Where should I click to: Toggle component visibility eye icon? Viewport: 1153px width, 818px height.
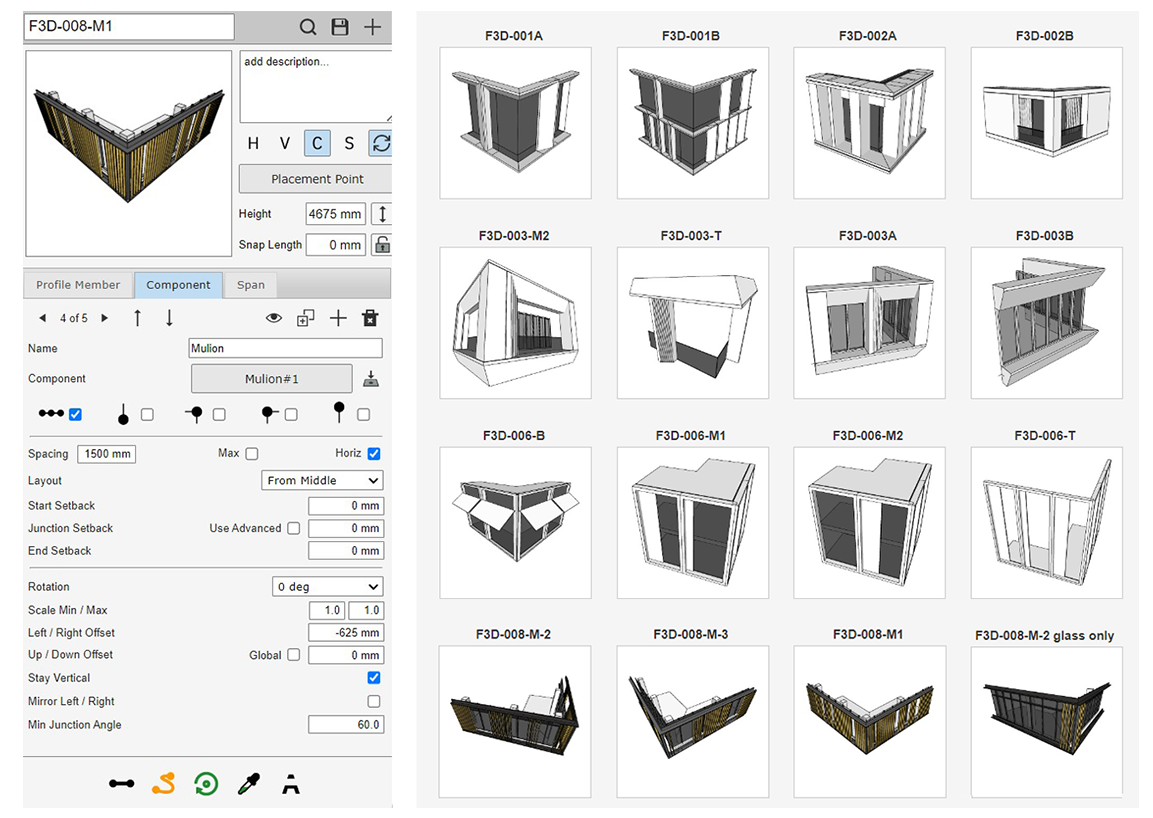(273, 318)
